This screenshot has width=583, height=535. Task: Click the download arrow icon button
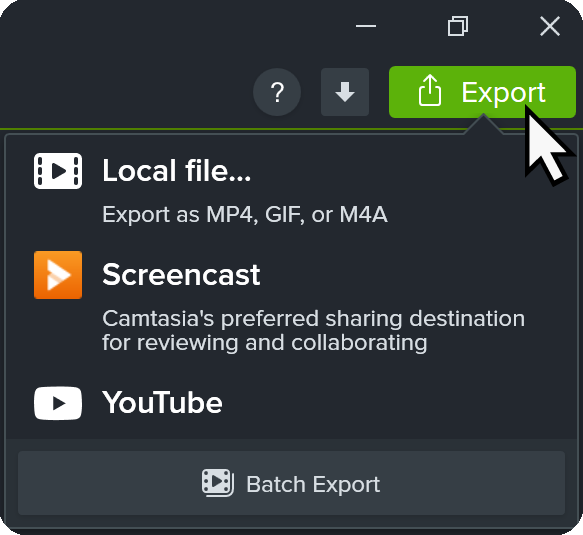point(345,92)
